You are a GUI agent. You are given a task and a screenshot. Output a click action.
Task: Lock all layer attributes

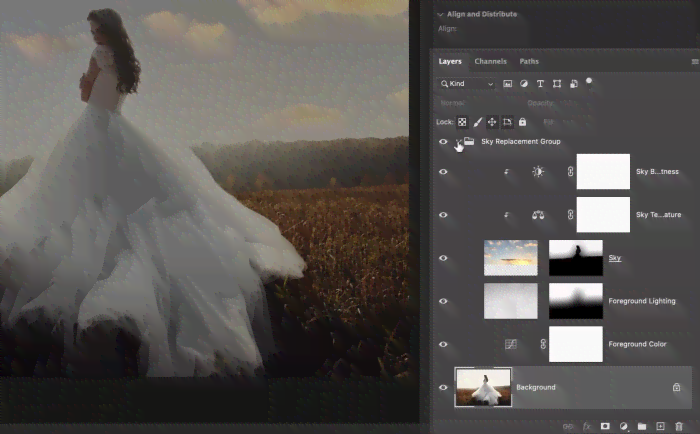coord(522,121)
